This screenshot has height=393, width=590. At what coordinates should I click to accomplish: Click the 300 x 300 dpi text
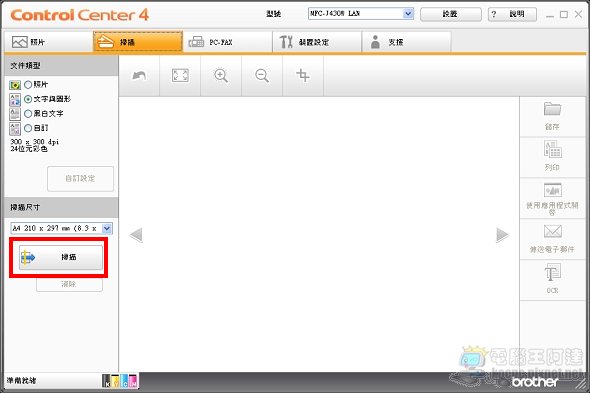(35, 142)
